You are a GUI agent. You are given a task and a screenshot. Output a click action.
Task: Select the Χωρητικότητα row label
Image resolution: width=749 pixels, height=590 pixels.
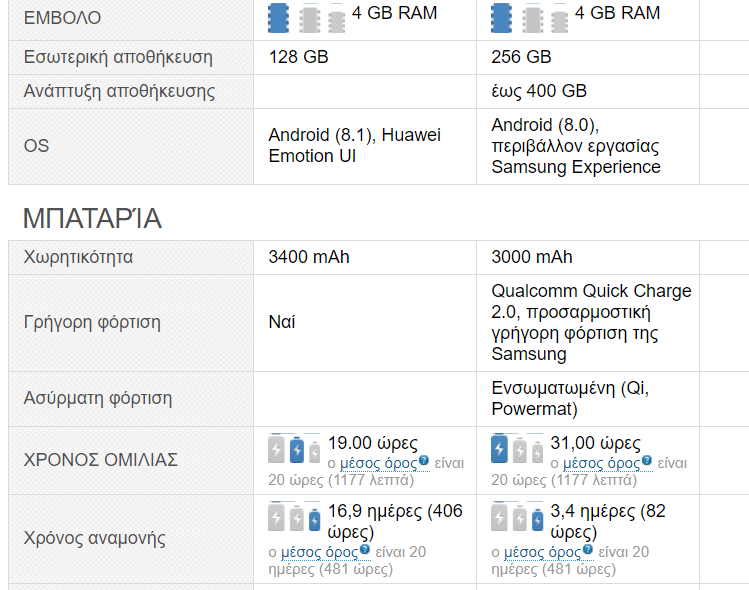[78, 257]
